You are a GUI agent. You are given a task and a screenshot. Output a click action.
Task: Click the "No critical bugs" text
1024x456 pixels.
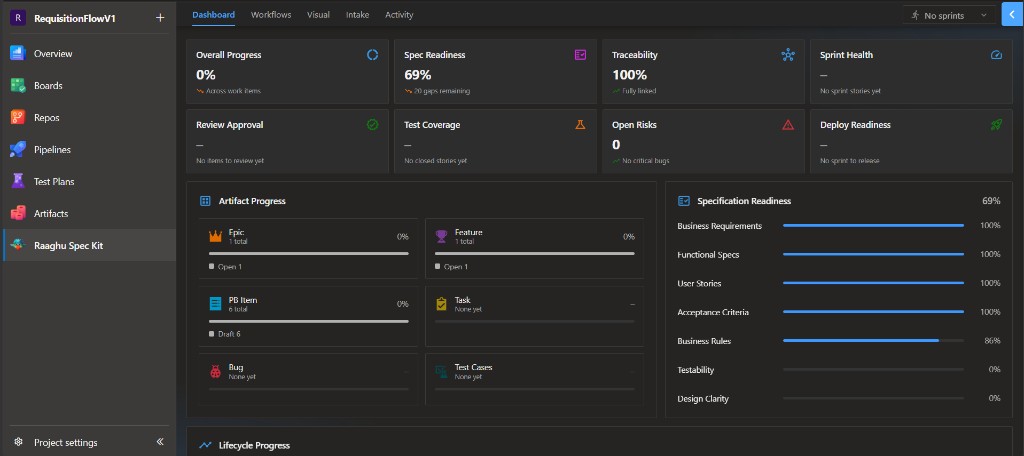[x=646, y=161]
